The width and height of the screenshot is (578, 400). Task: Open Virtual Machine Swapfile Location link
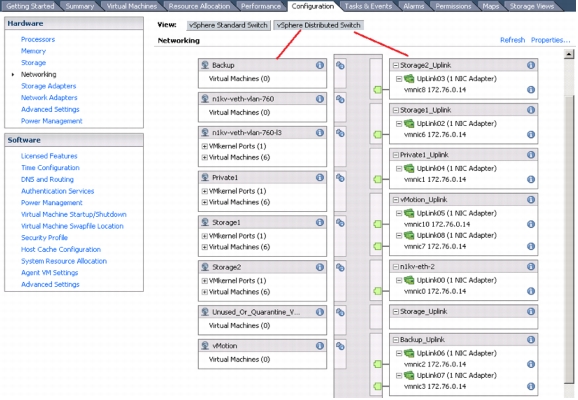pos(72,226)
